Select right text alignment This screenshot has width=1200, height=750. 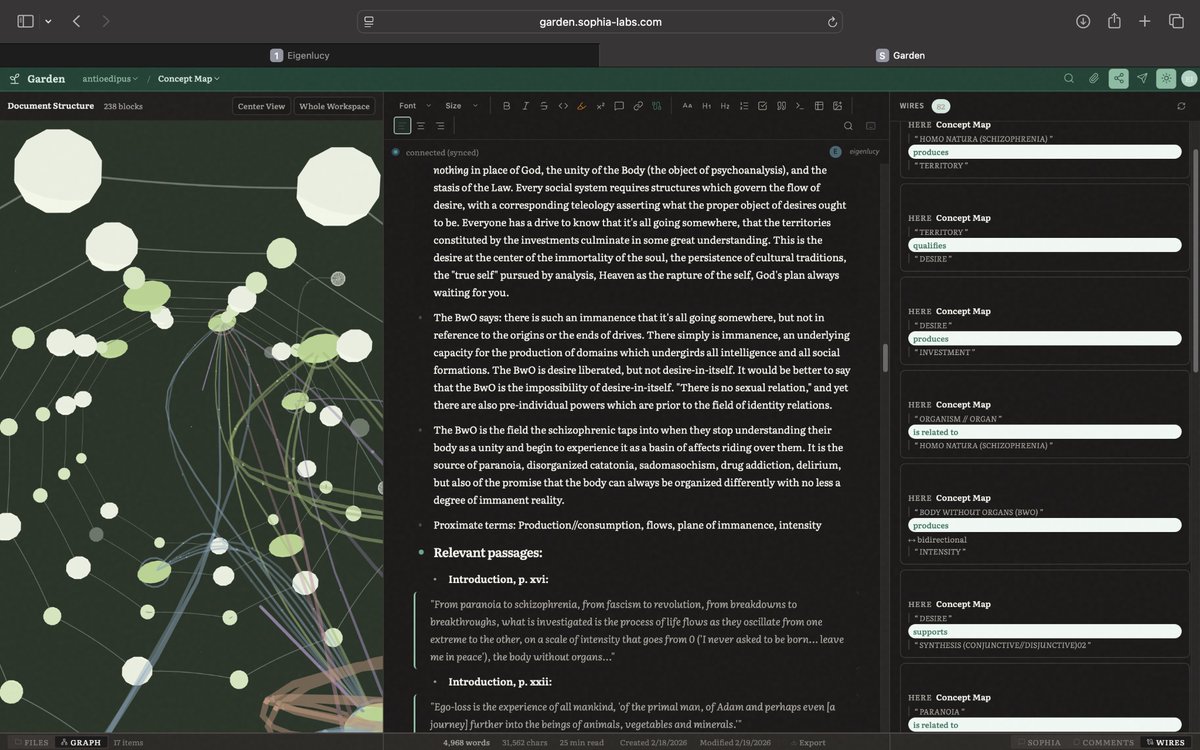click(440, 126)
